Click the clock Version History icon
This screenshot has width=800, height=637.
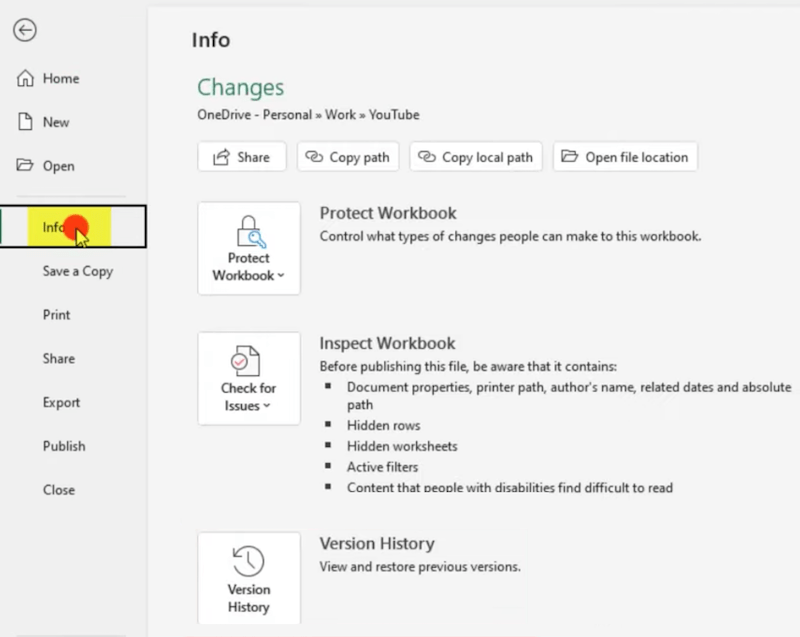pyautogui.click(x=248, y=560)
